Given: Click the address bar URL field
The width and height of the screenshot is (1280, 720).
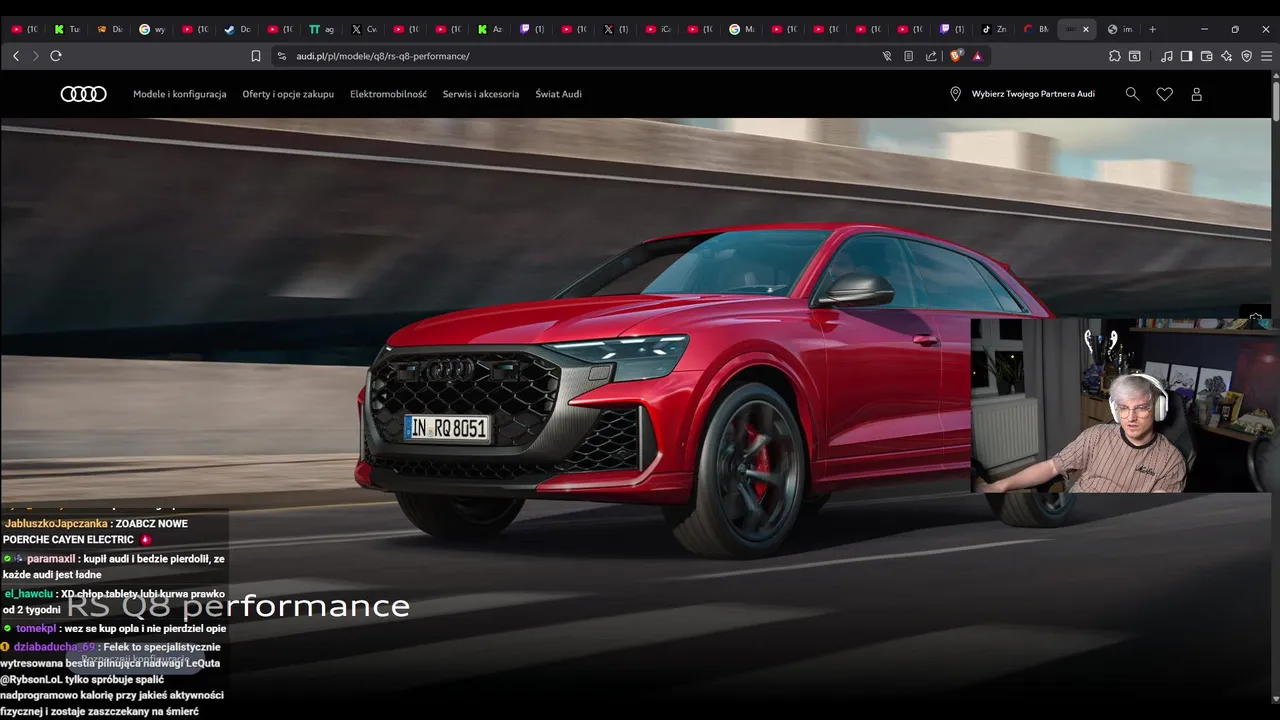Looking at the screenshot, I should click(x=580, y=56).
